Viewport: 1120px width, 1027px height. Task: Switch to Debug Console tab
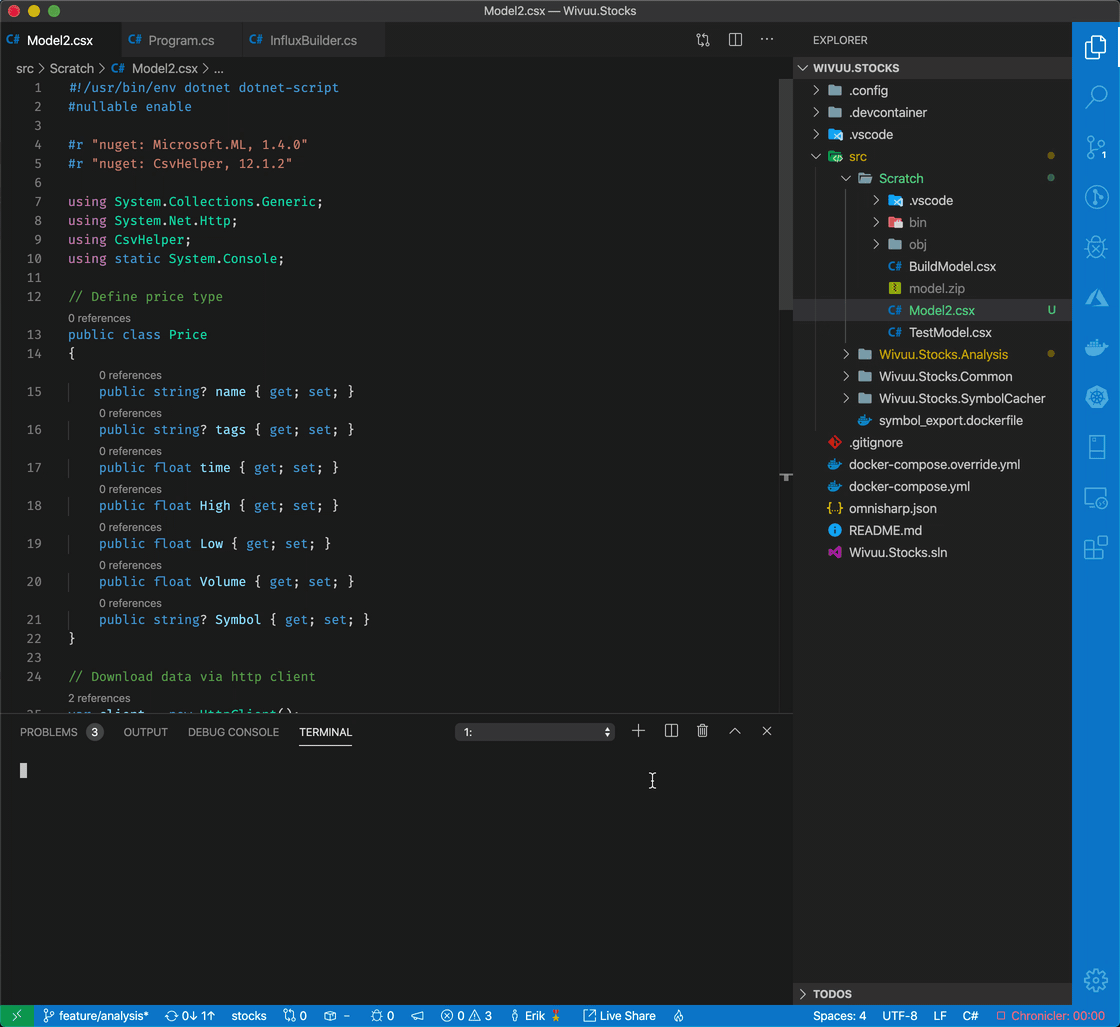click(x=234, y=732)
